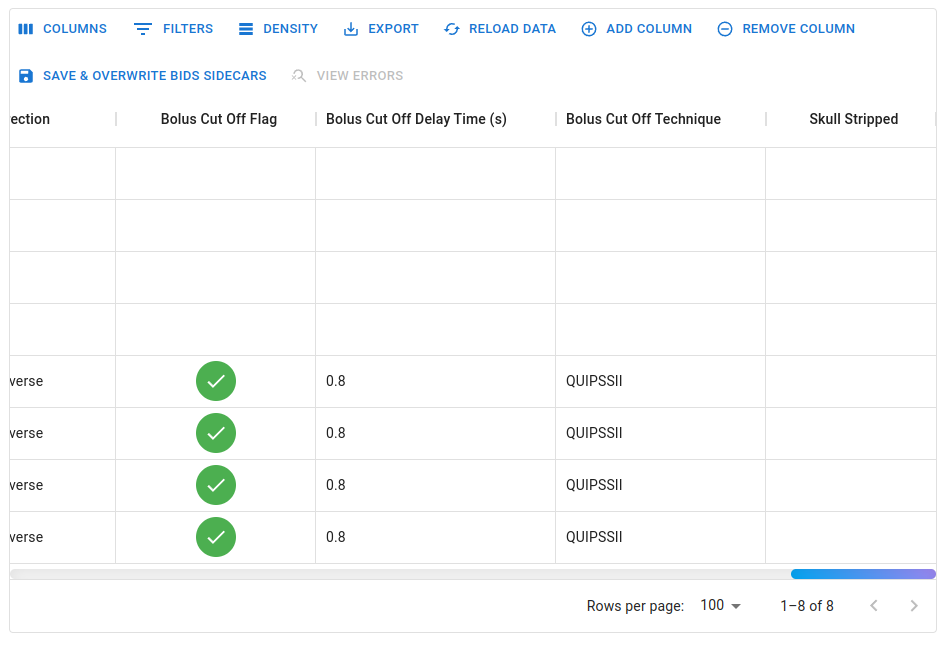Click ADD COLUMN text label
The image size is (944, 659).
(x=649, y=29)
